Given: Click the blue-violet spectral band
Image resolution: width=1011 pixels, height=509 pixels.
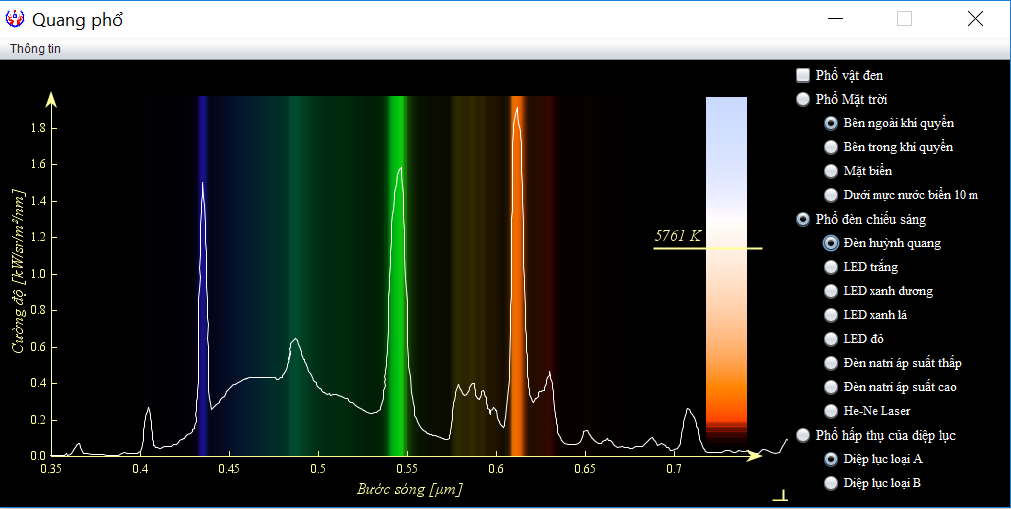Looking at the screenshot, I should click(202, 276).
